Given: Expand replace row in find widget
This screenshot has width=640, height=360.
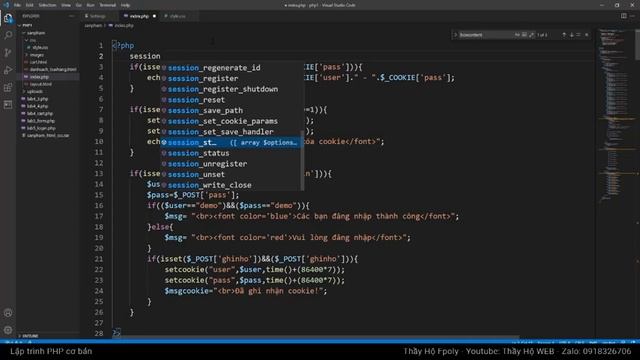Looking at the screenshot, I should [x=455, y=35].
